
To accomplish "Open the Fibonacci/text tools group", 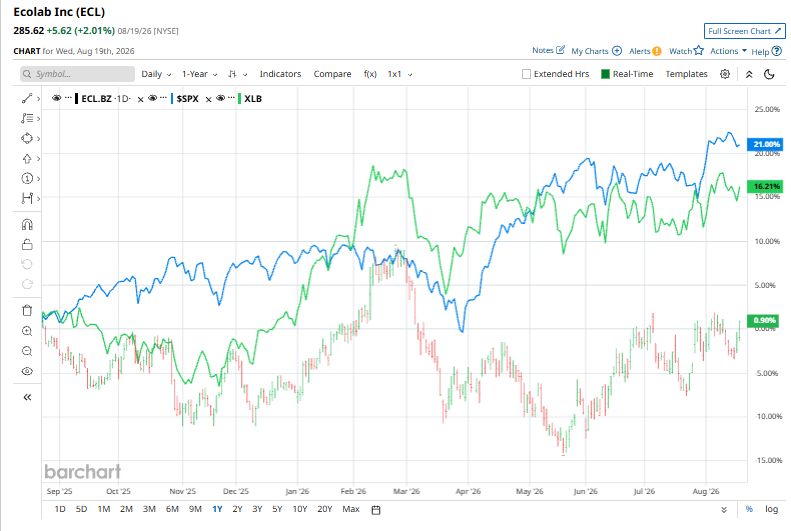I will (x=27, y=119).
